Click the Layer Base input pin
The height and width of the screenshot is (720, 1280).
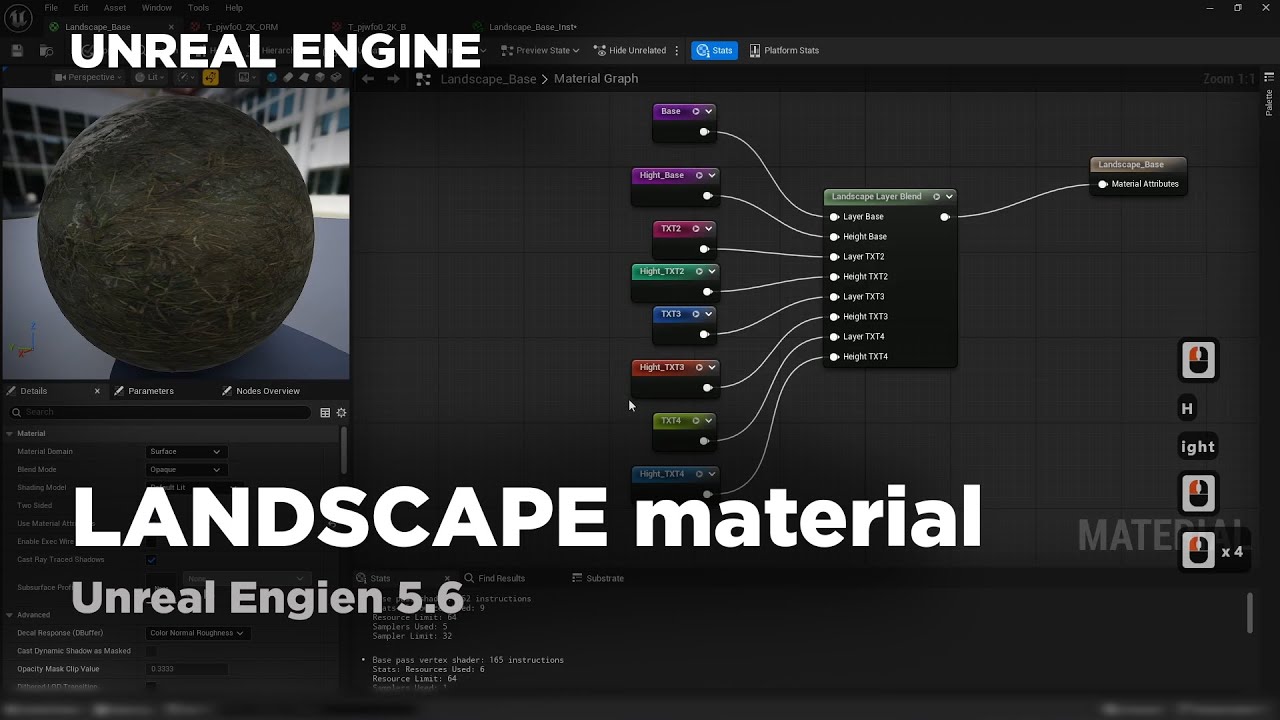834,217
